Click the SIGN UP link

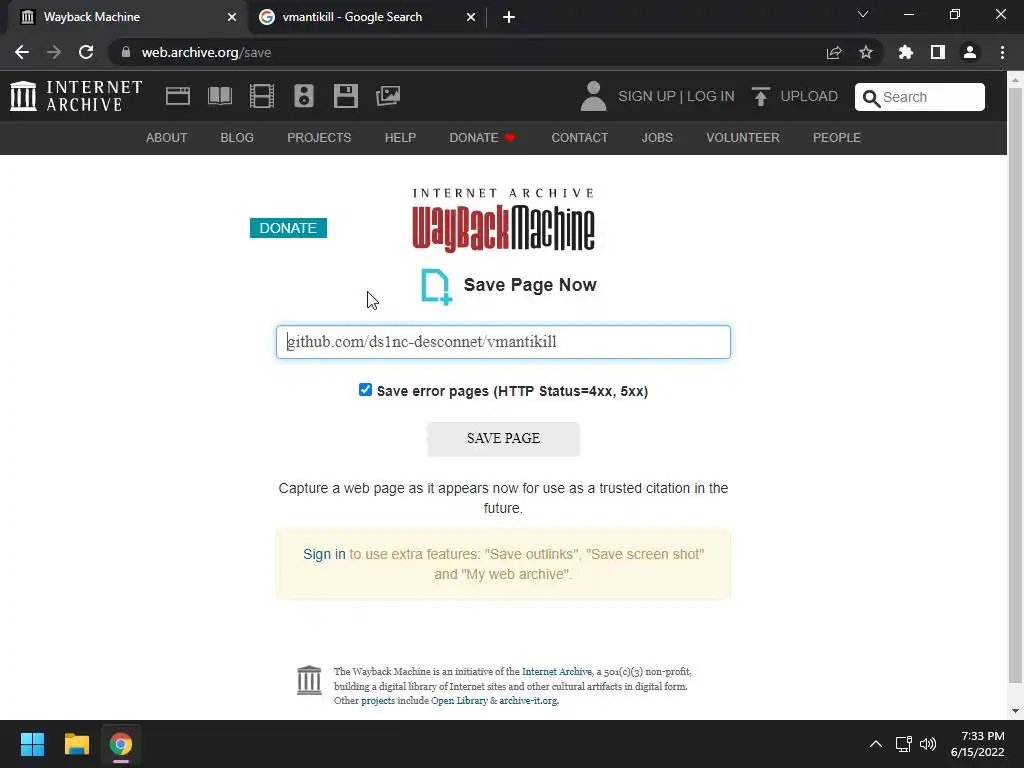pyautogui.click(x=647, y=96)
